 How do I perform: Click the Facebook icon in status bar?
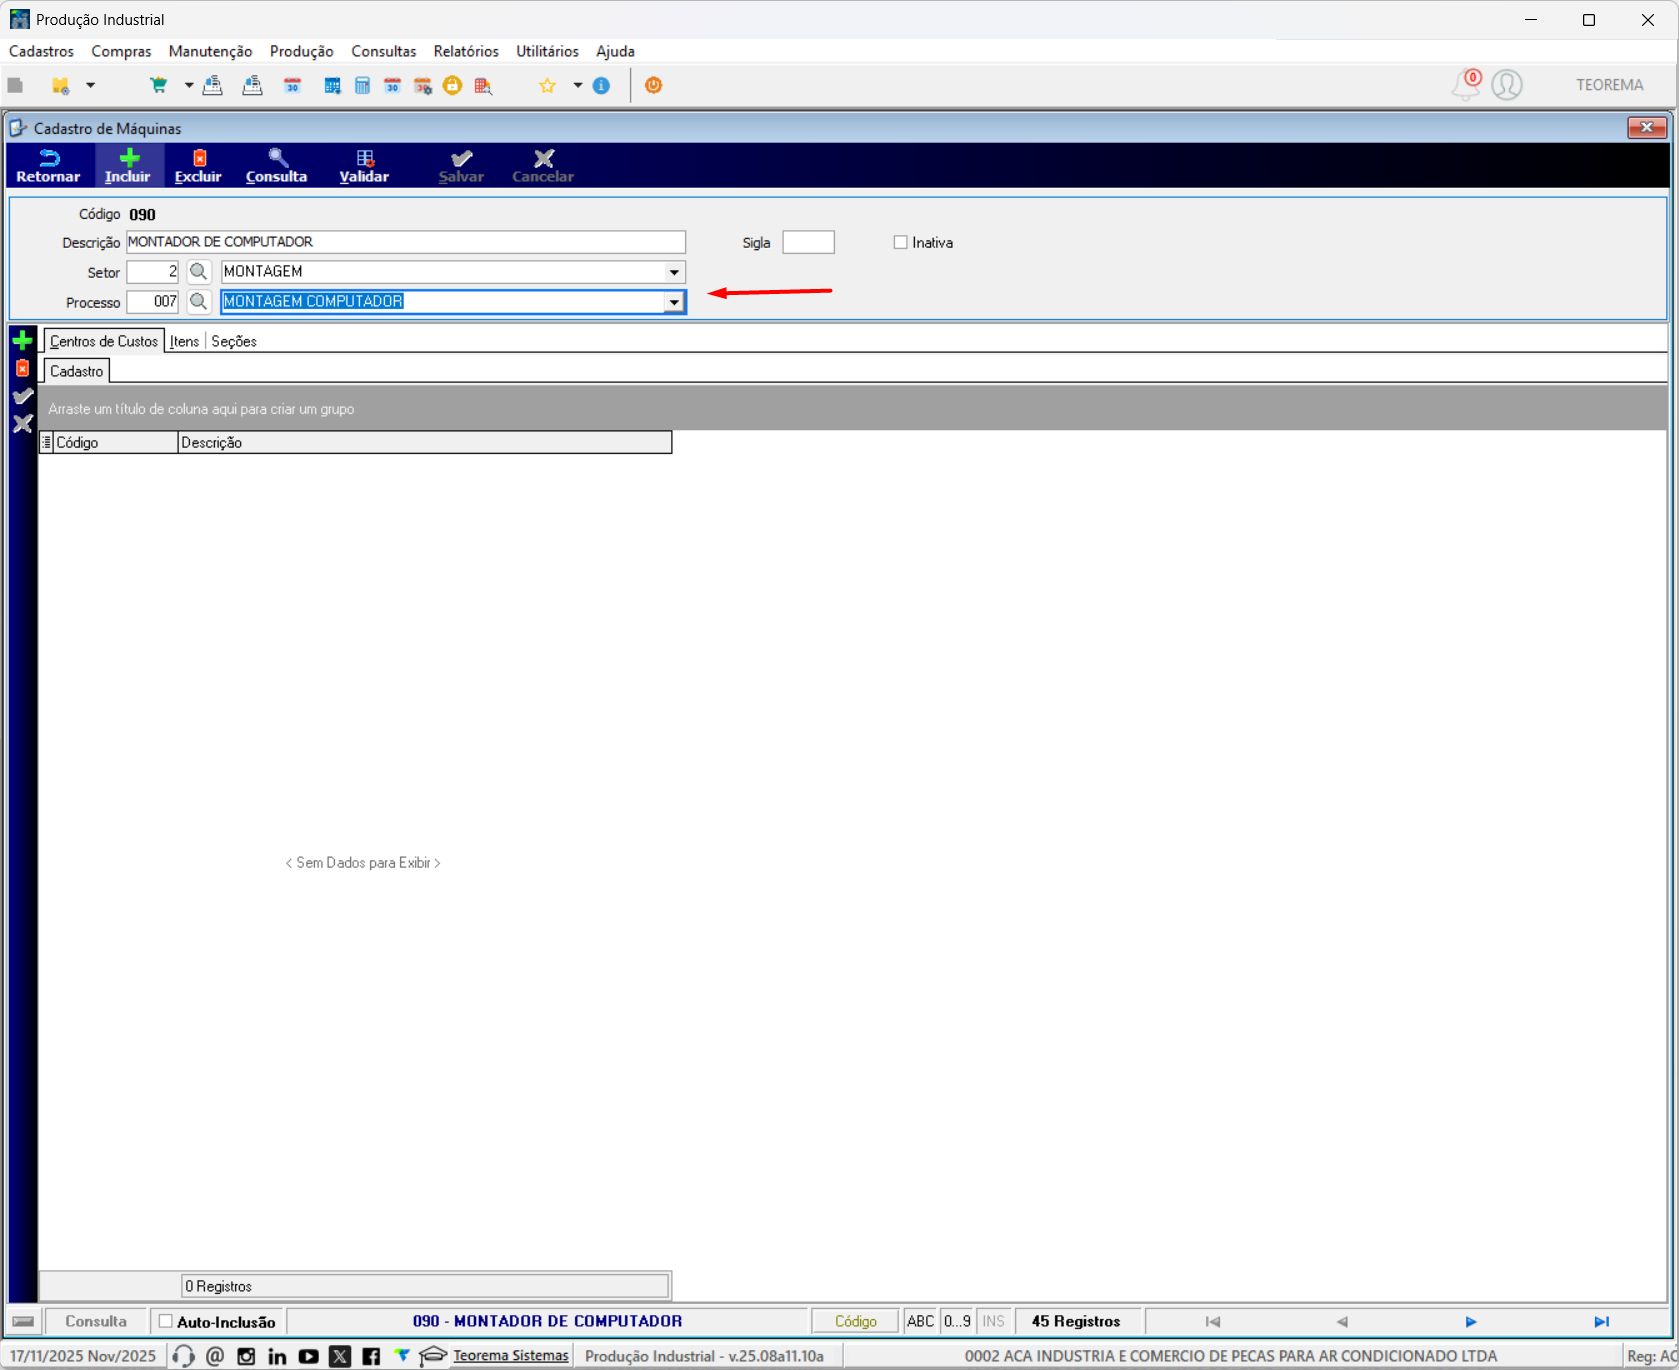point(371,1356)
